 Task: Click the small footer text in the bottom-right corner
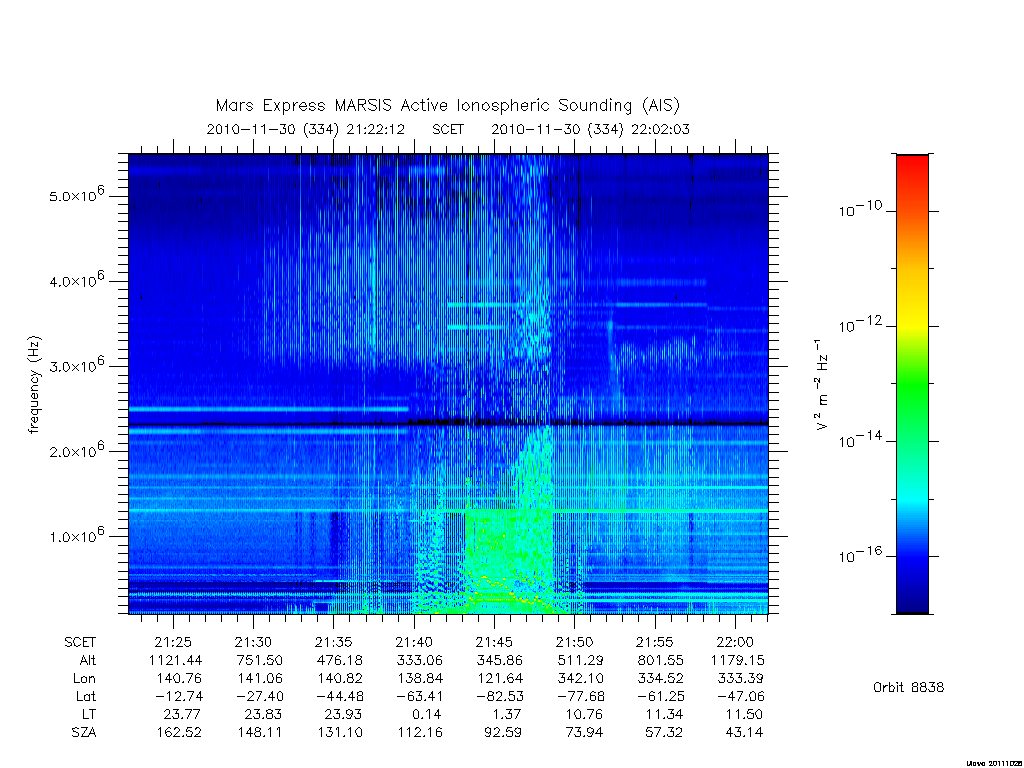(x=994, y=763)
